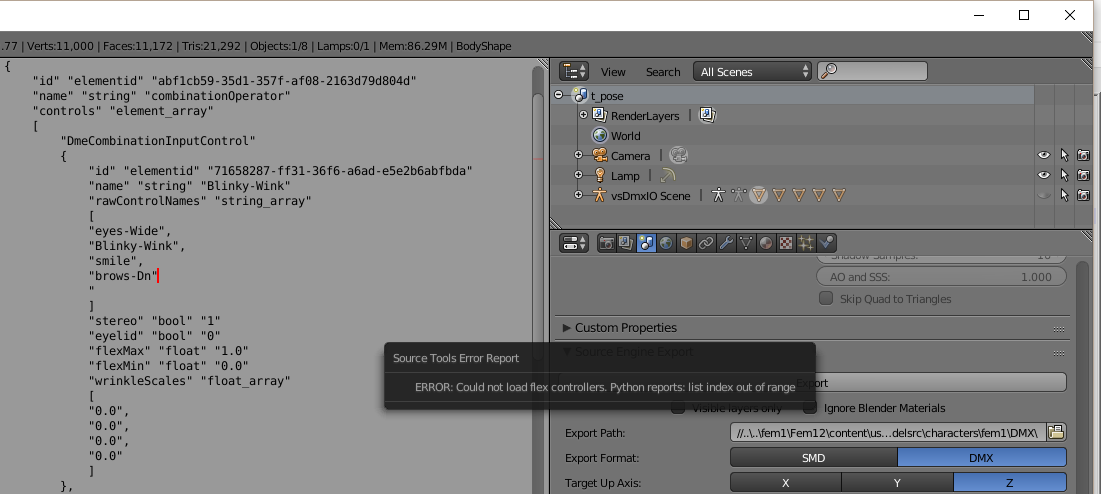Click the lamp data icon beside Lamp
1101x494 pixels.
(x=668, y=175)
